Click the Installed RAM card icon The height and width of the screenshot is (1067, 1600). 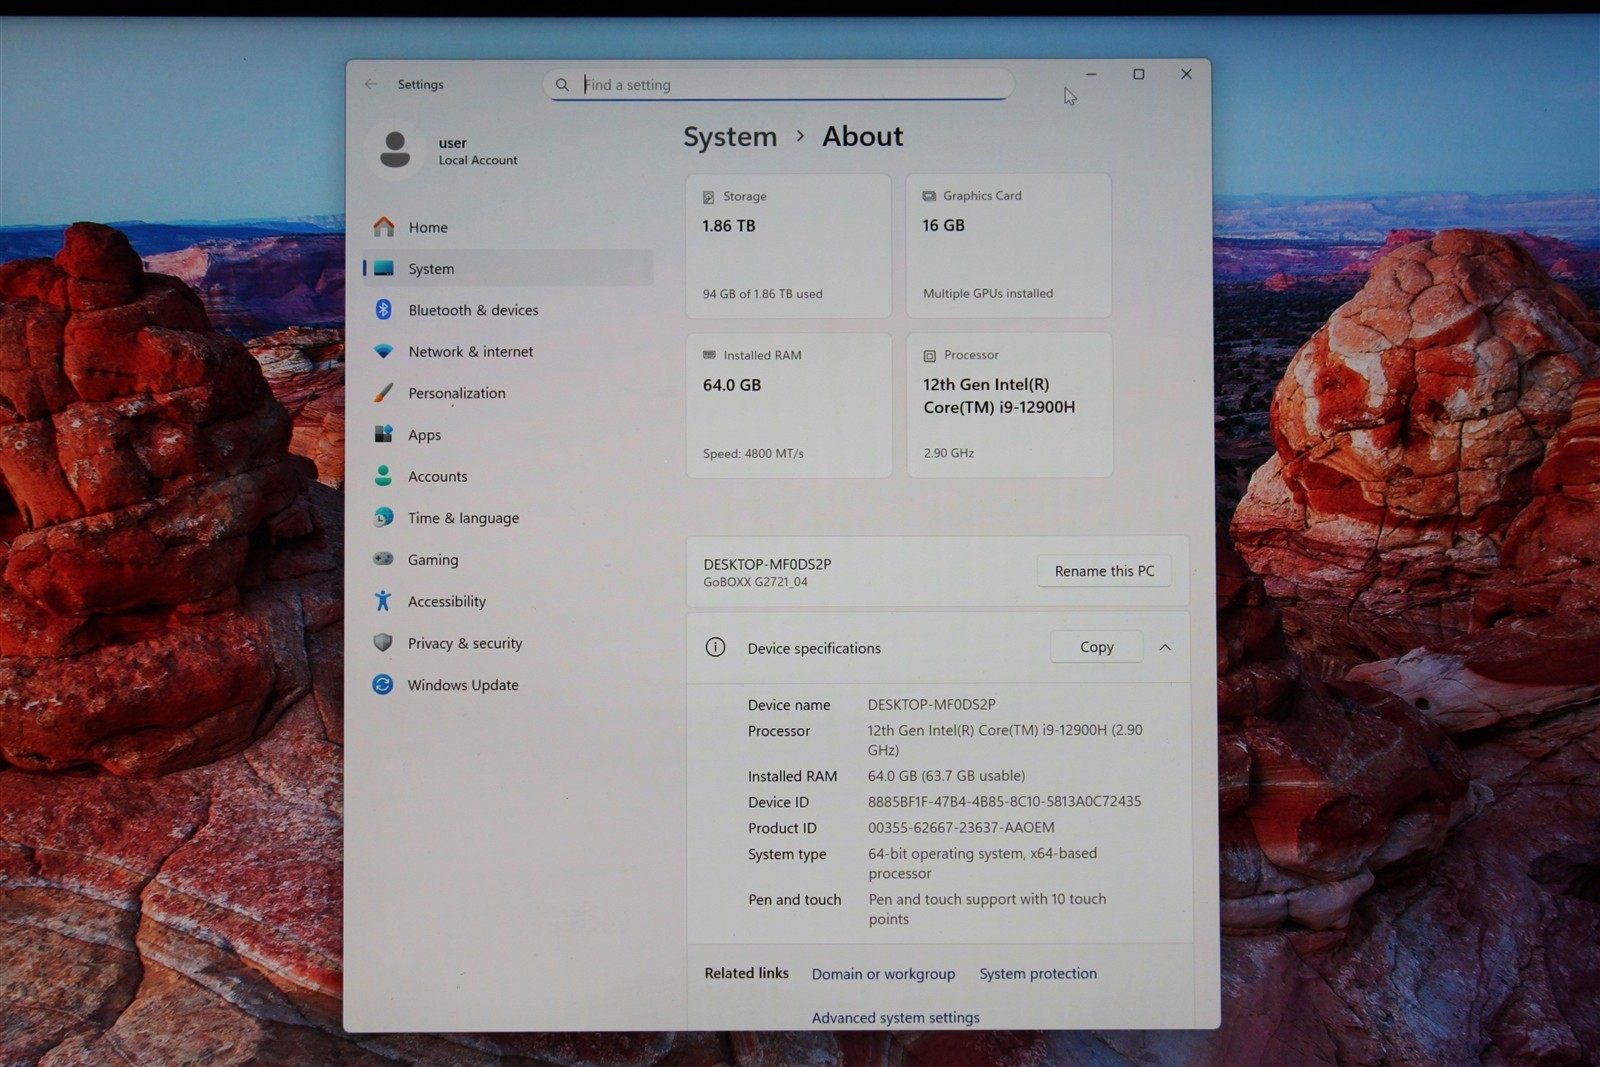click(709, 355)
